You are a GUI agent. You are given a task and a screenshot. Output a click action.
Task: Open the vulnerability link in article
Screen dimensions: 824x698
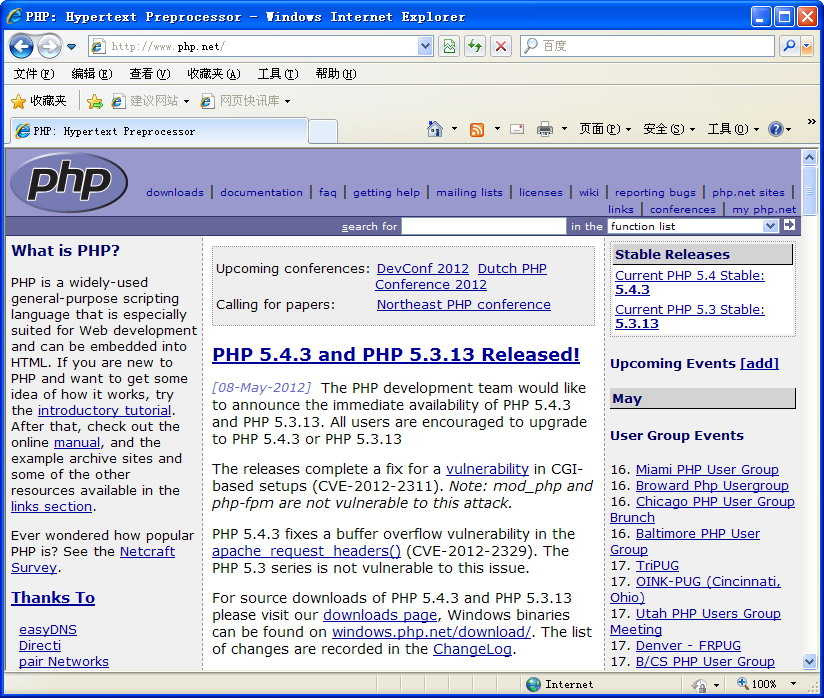(x=487, y=469)
